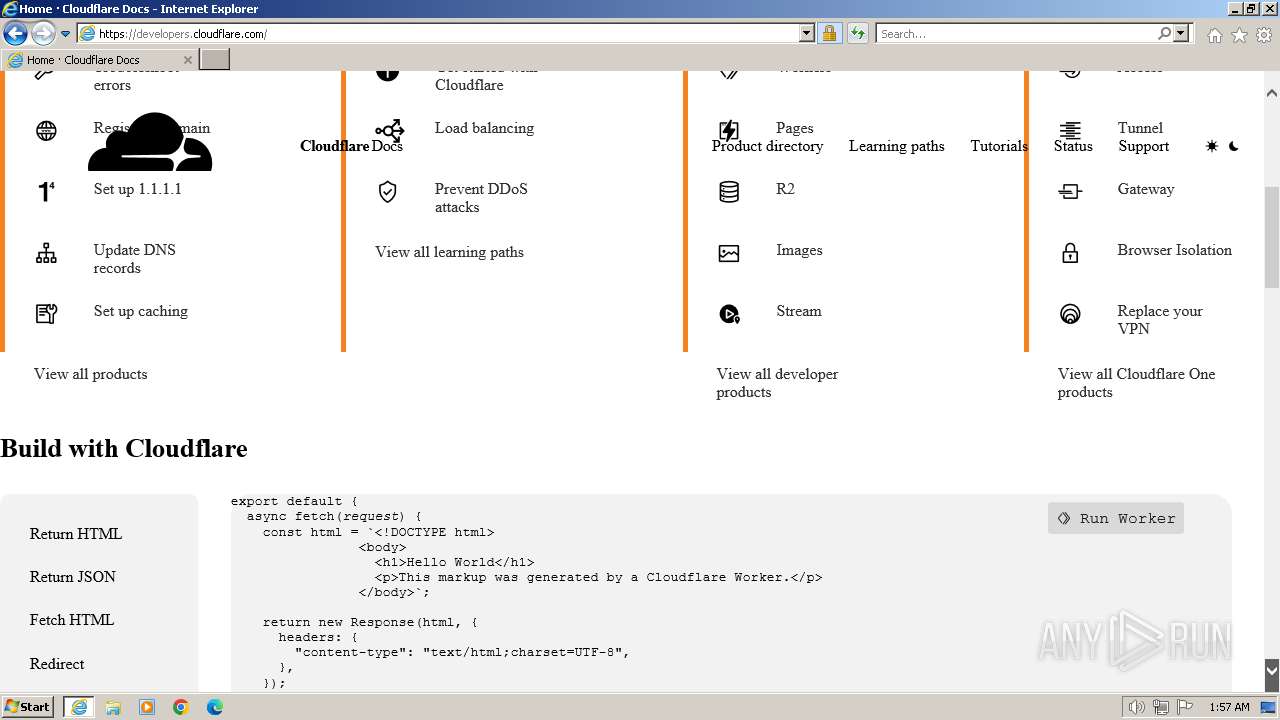Click the magnifier search icon
Viewport: 1280px width, 720px height.
[x=1164, y=34]
